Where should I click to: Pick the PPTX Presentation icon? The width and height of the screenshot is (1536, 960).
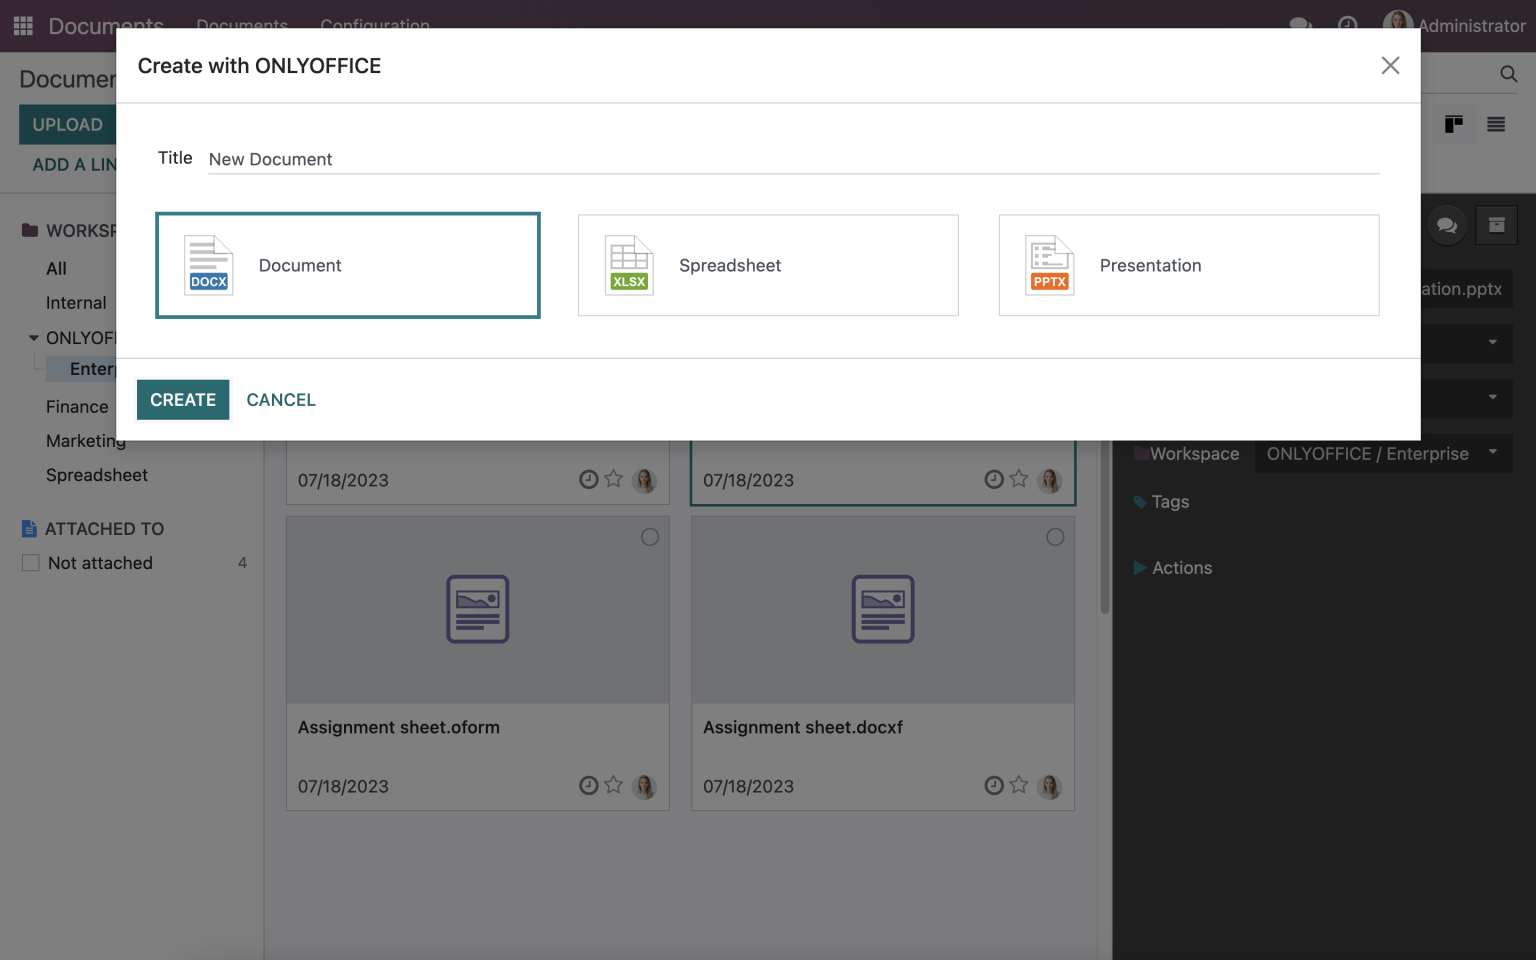[x=1049, y=265]
